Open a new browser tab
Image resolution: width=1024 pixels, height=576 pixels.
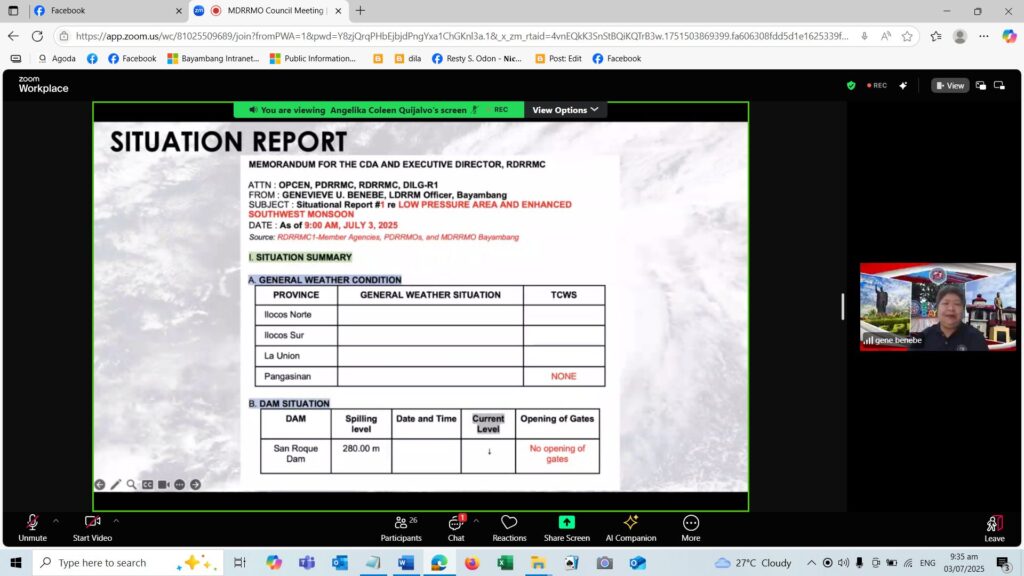(360, 10)
